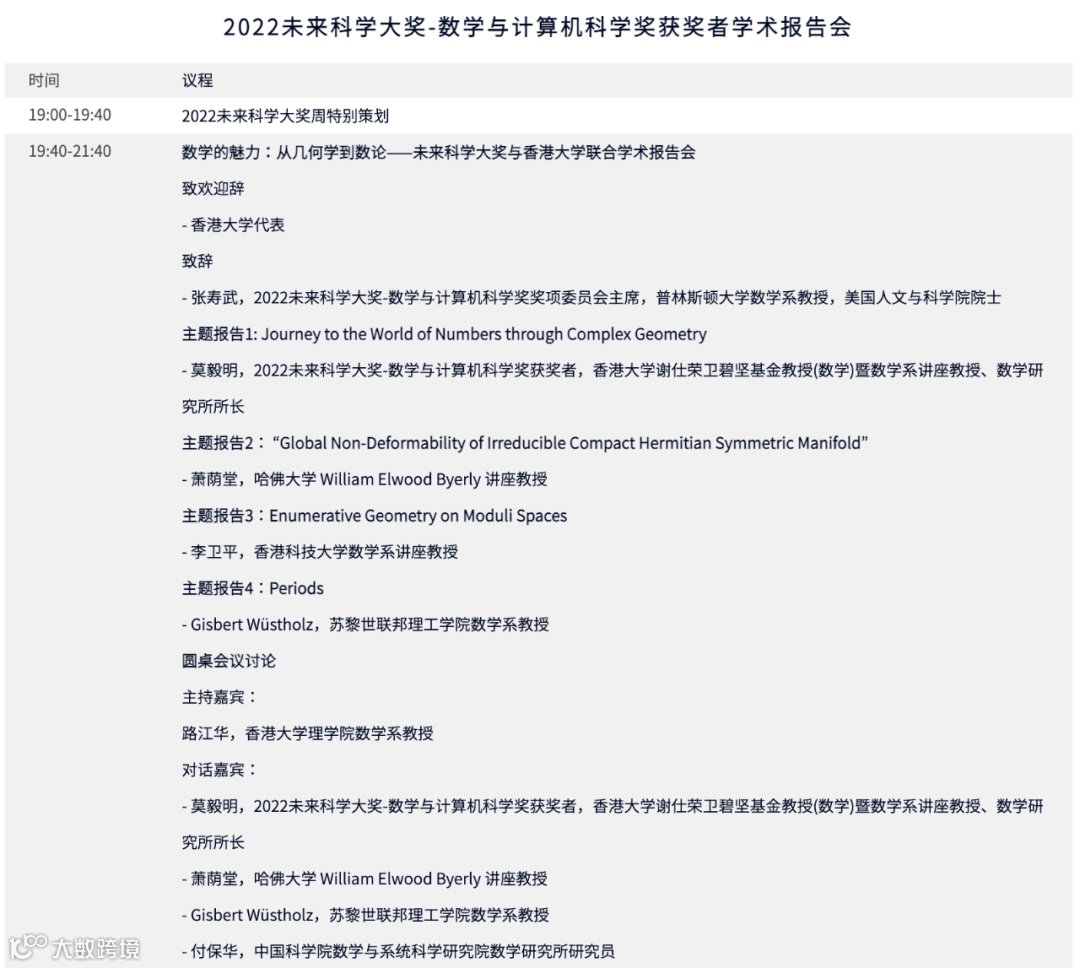Click the 香港大学代表 entry

click(233, 225)
